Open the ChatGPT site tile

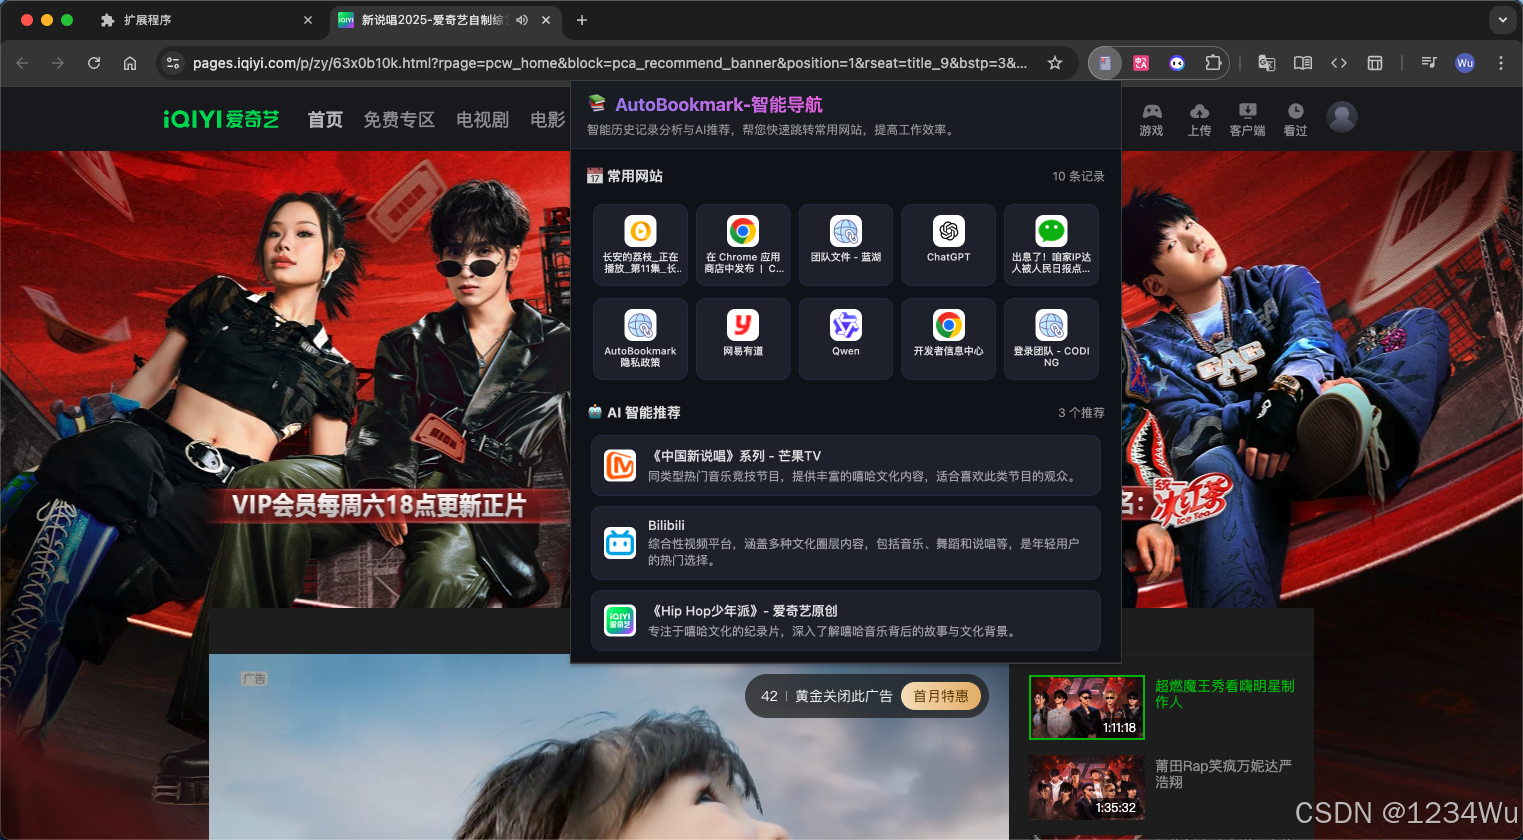(x=948, y=245)
